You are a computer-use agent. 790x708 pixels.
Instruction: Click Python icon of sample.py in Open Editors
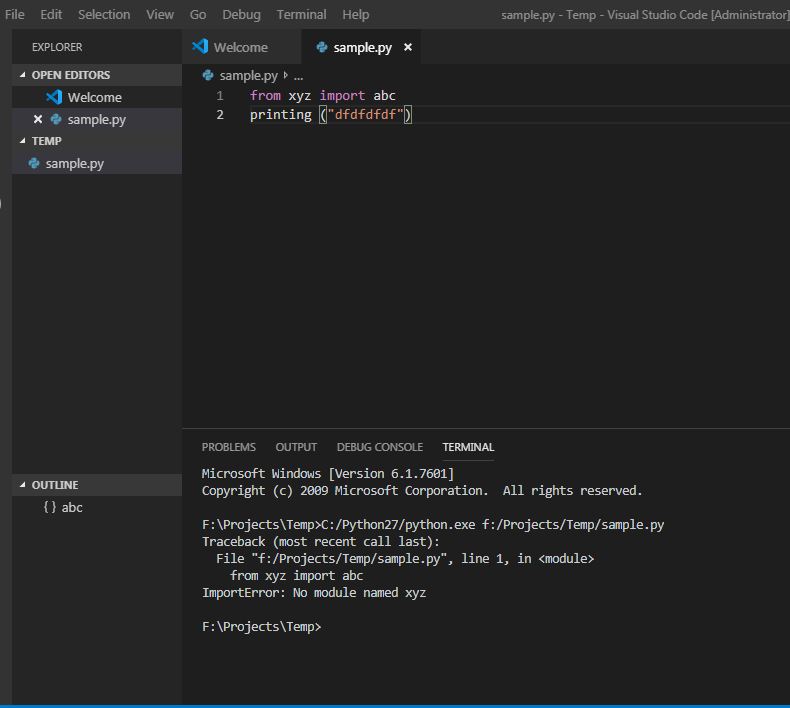(56, 119)
